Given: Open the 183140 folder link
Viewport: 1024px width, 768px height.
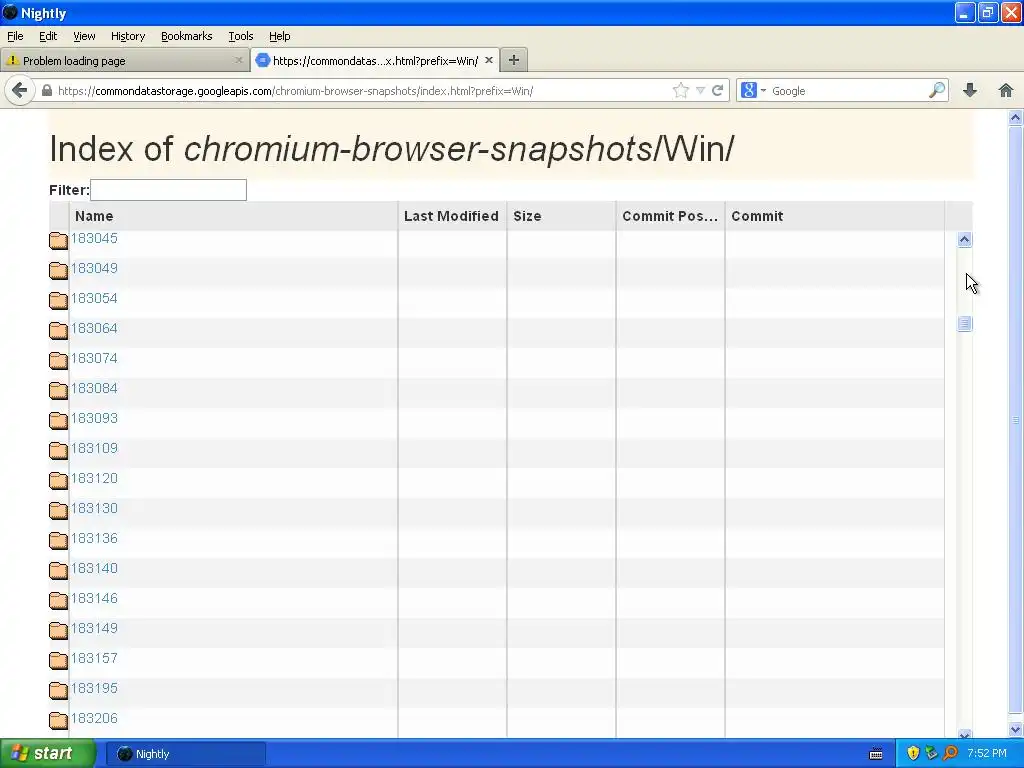Looking at the screenshot, I should click(x=94, y=569).
